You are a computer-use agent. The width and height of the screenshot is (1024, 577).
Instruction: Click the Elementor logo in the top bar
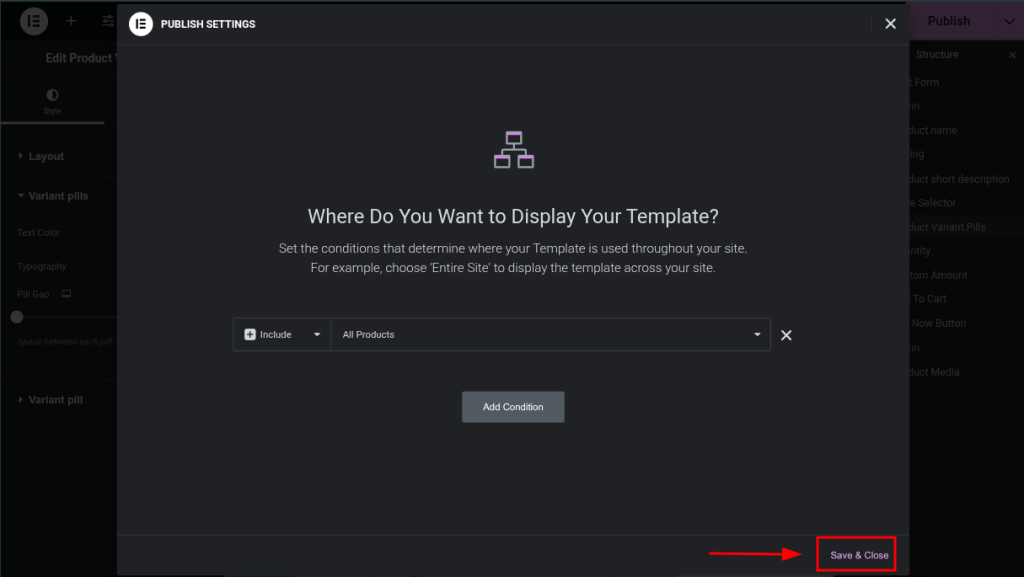pyautogui.click(x=34, y=20)
